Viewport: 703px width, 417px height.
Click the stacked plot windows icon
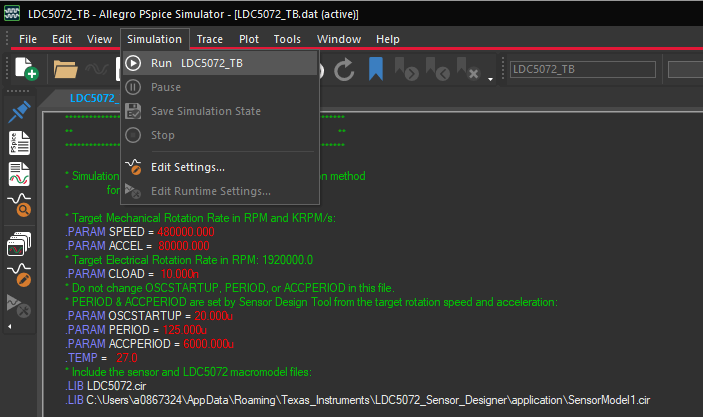(x=20, y=241)
